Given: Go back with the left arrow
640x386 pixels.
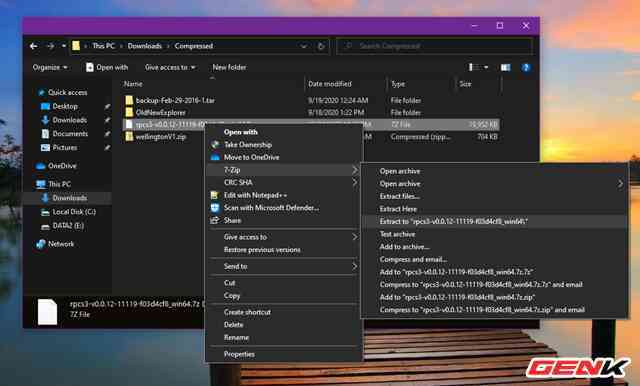Looking at the screenshot, I should point(34,46).
